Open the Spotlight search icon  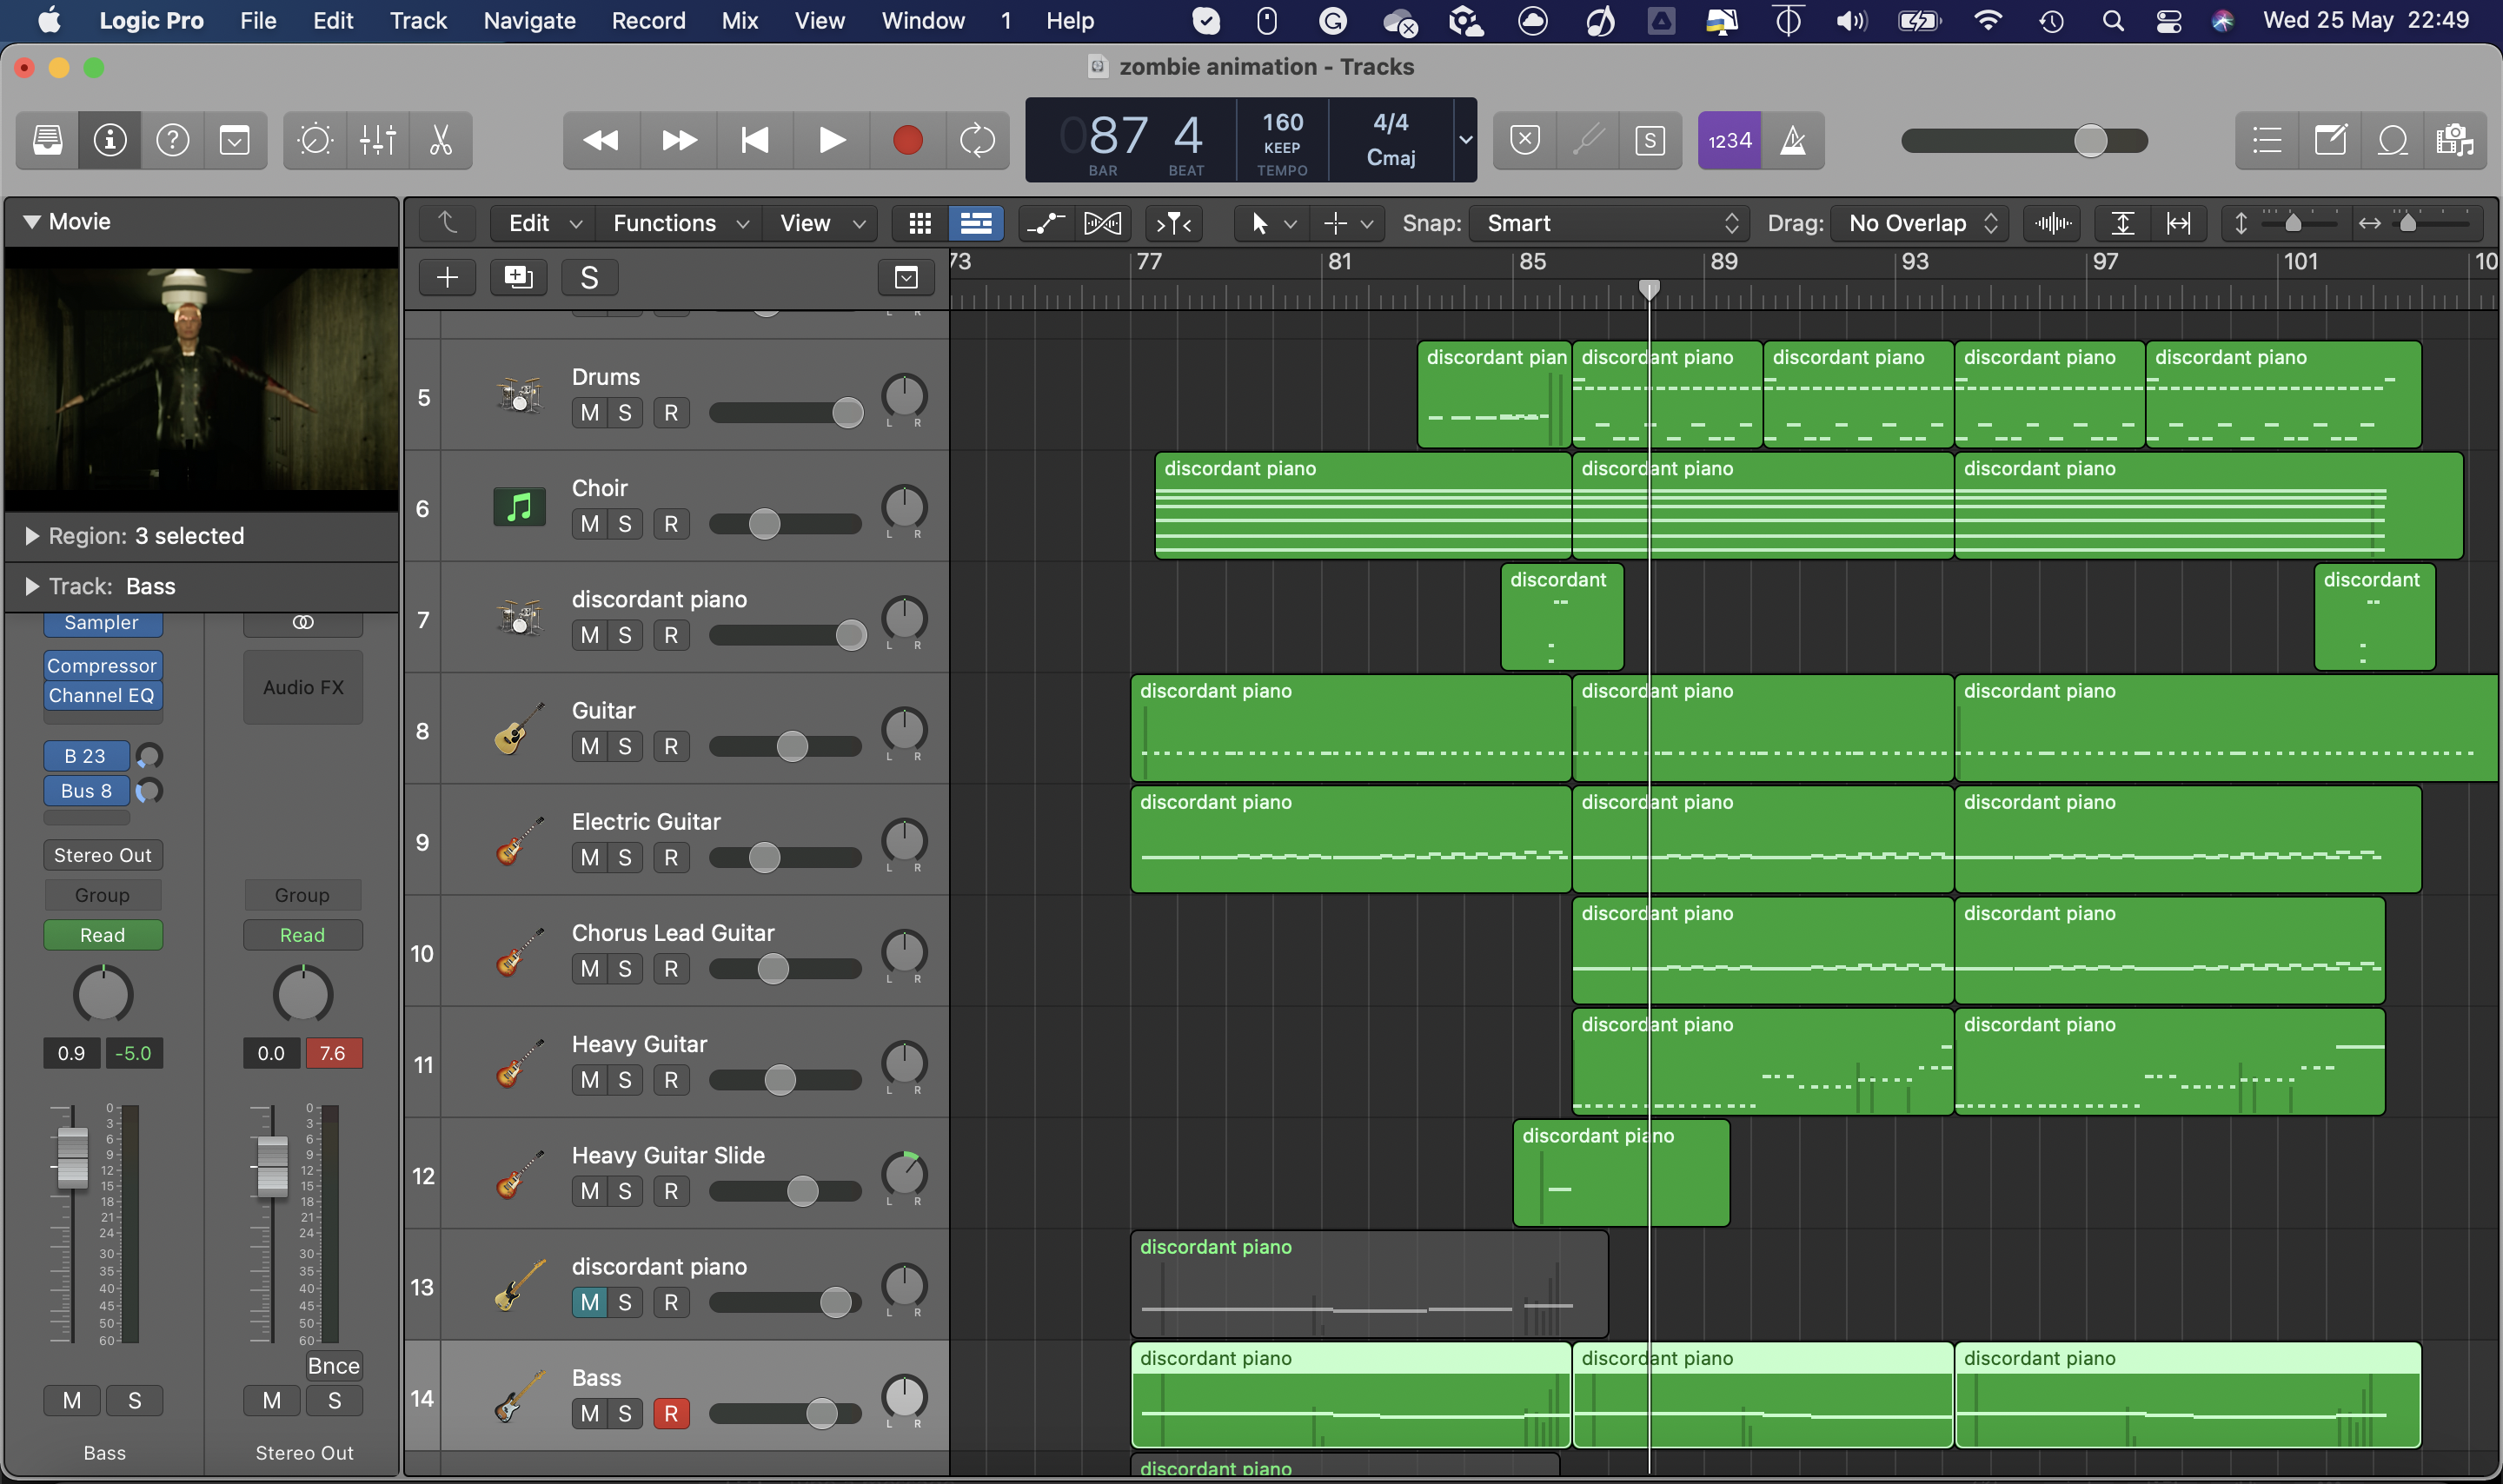(2112, 20)
